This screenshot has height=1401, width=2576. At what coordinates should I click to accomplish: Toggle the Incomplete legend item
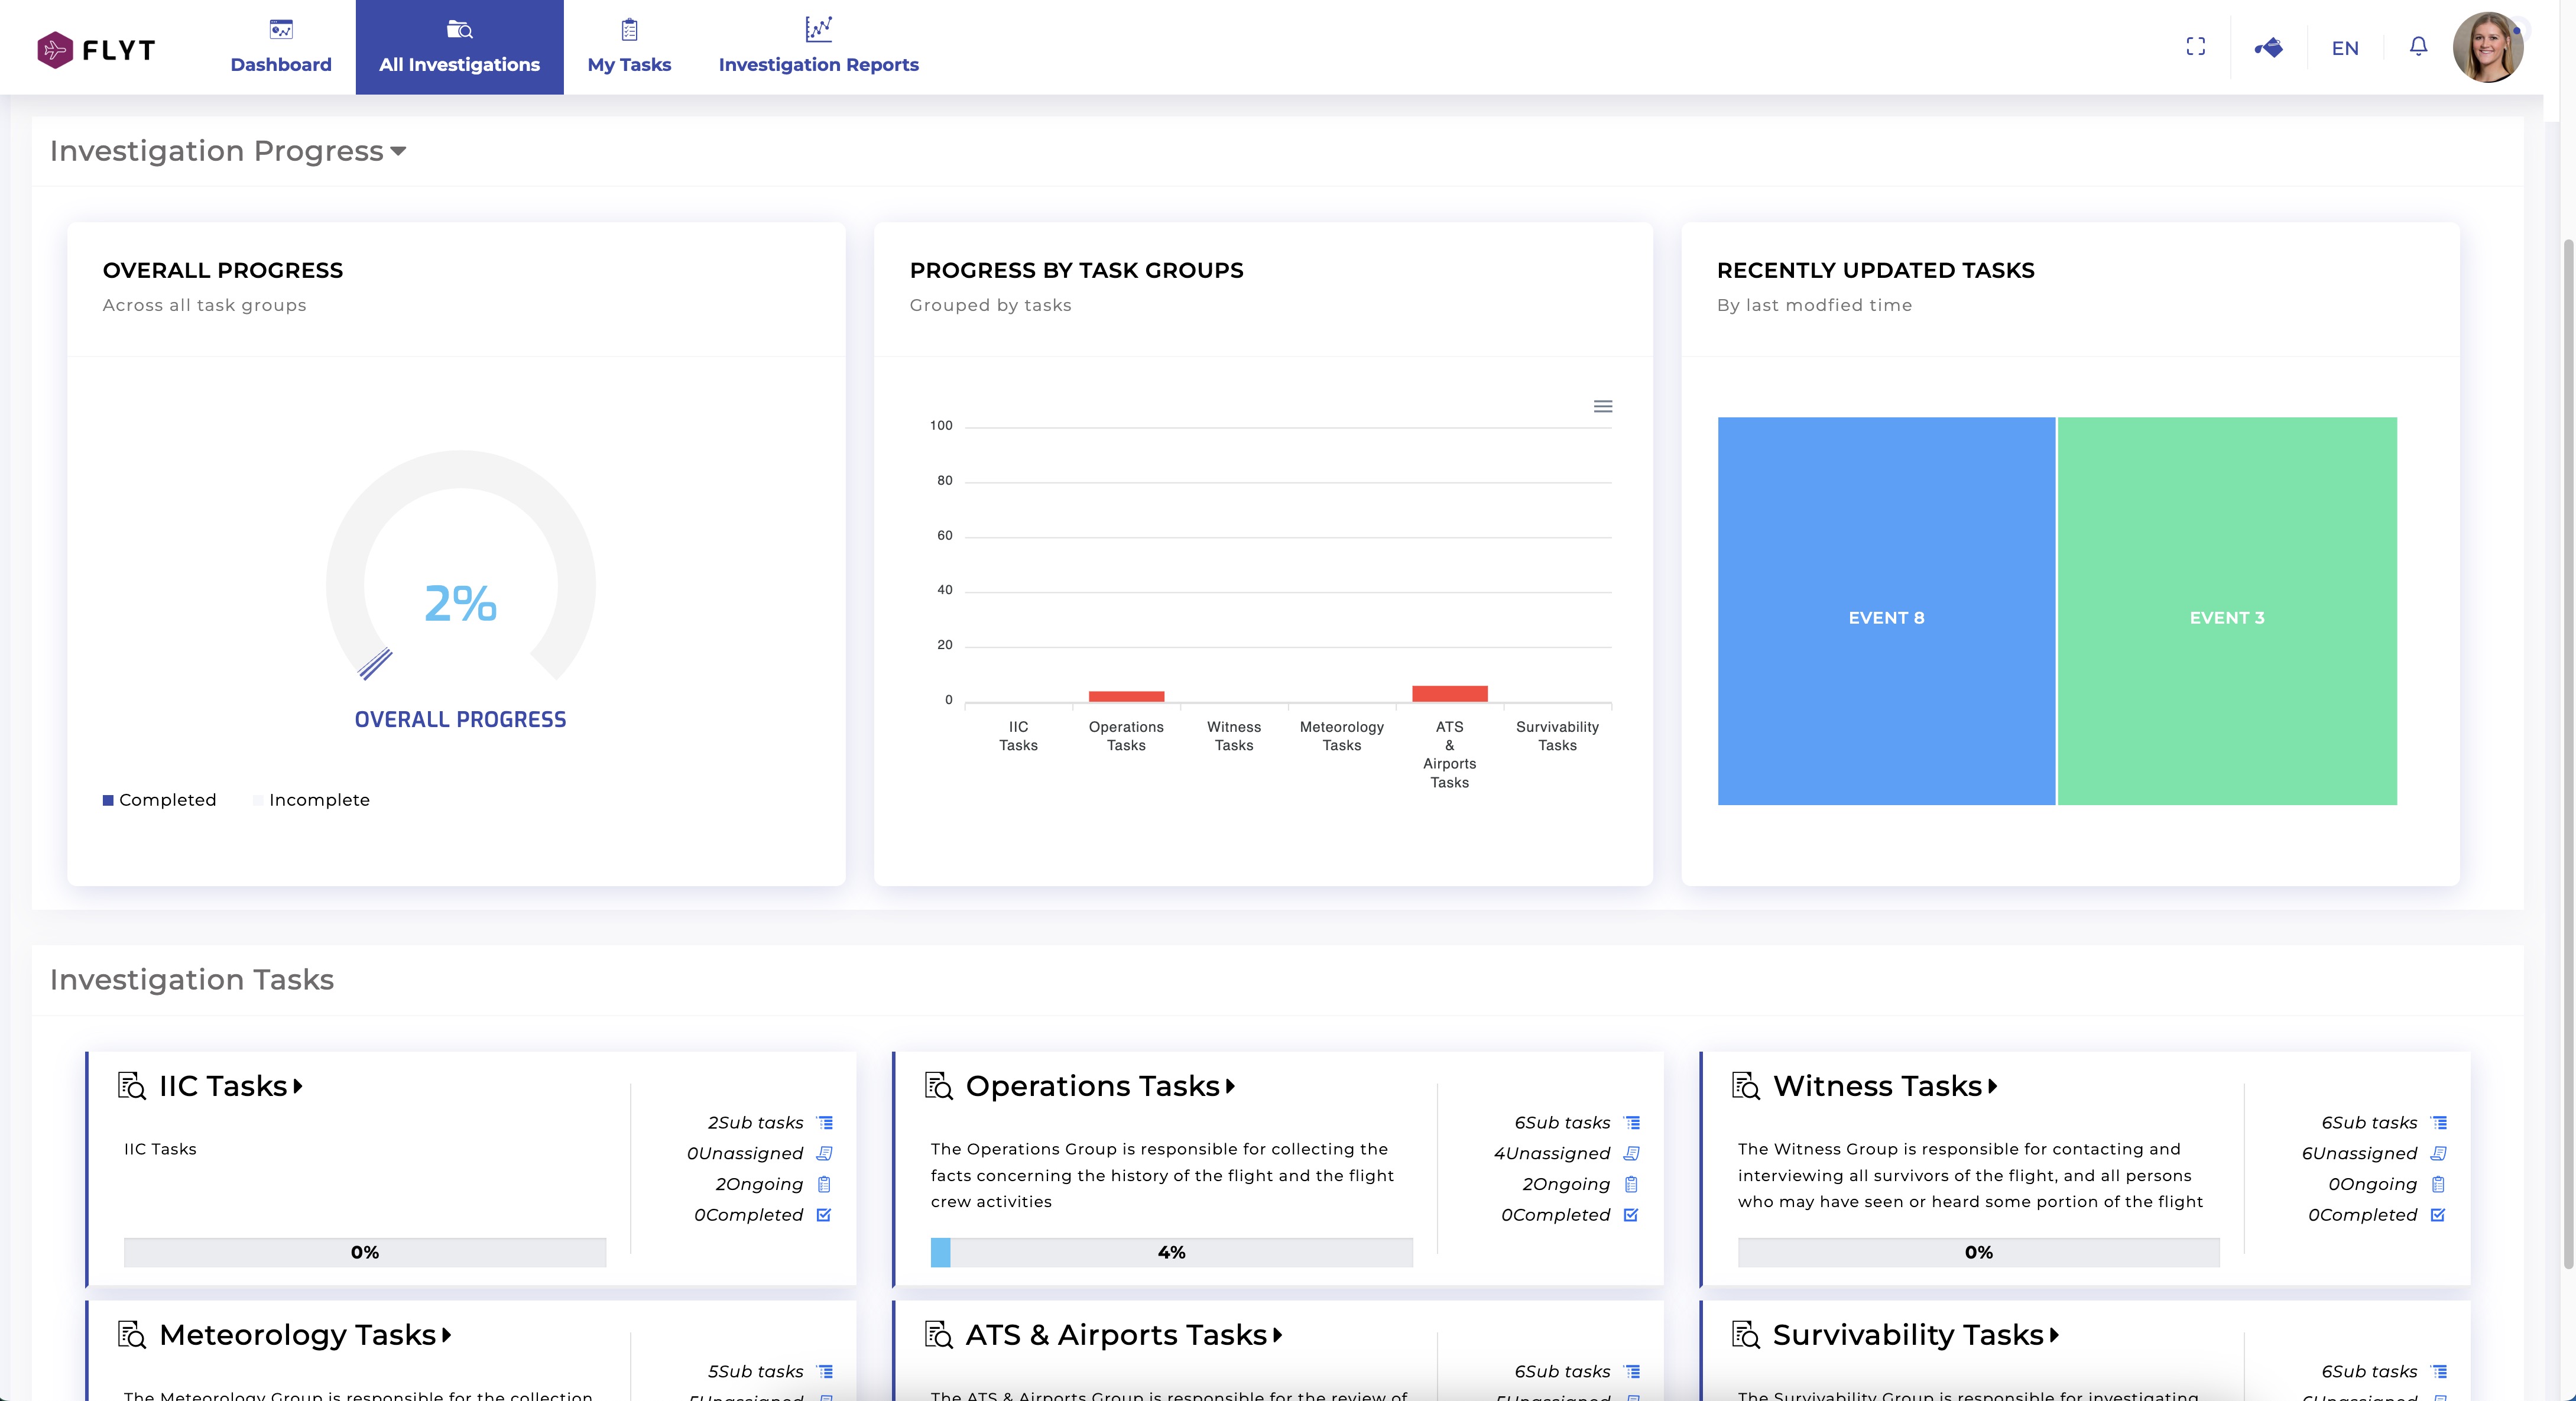[312, 800]
